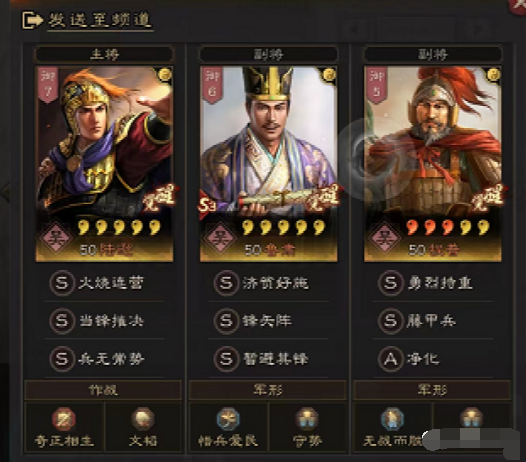526x462 pixels.
Task: Select the 文韬 tactic icon
Action: (143, 419)
